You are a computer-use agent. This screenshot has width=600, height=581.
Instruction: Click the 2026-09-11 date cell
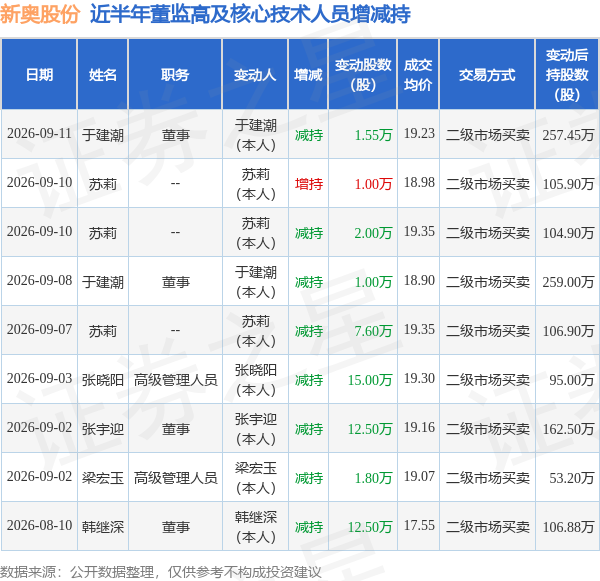pyautogui.click(x=39, y=134)
